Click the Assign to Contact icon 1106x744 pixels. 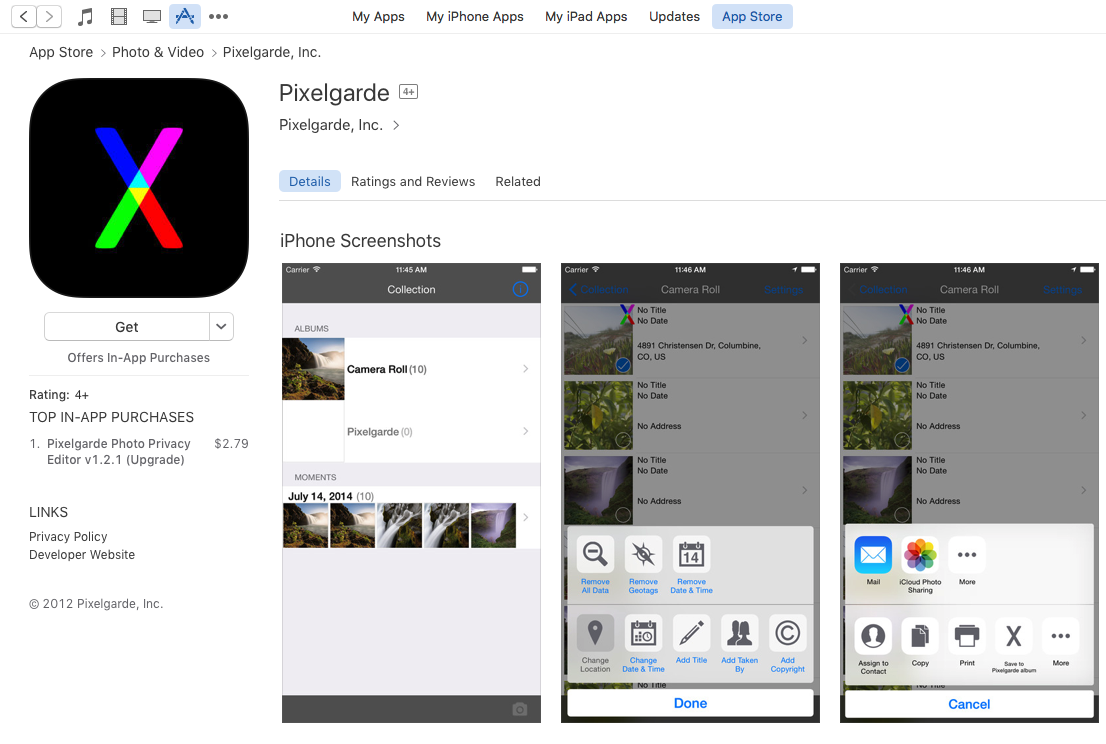pyautogui.click(x=873, y=636)
